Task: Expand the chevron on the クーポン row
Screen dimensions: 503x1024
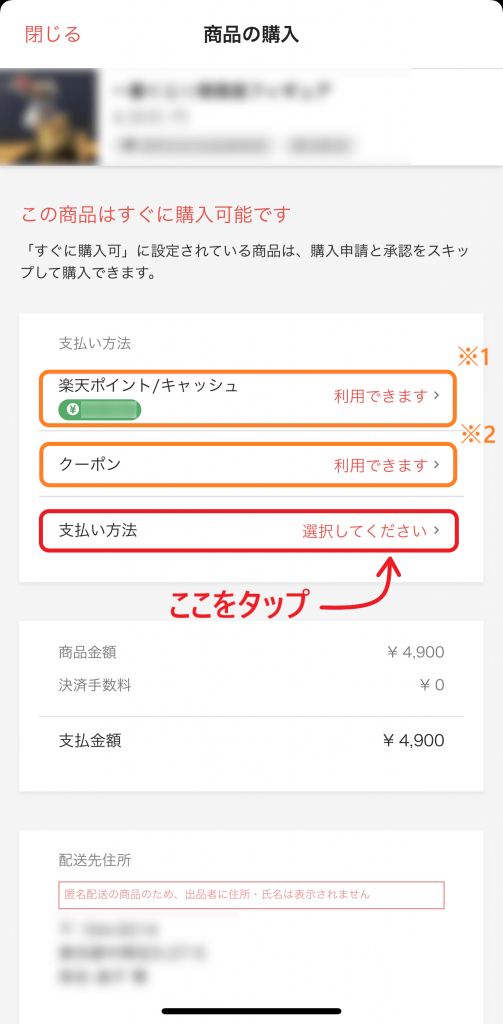Action: [x=437, y=465]
